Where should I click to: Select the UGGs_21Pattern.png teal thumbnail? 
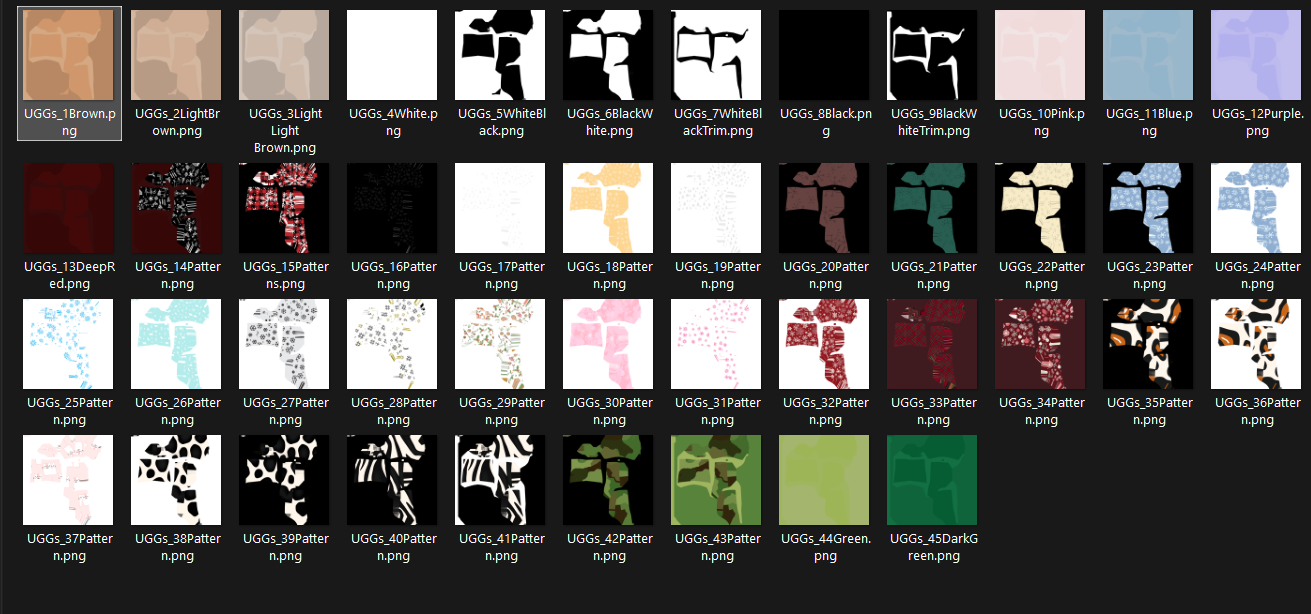pyautogui.click(x=932, y=208)
